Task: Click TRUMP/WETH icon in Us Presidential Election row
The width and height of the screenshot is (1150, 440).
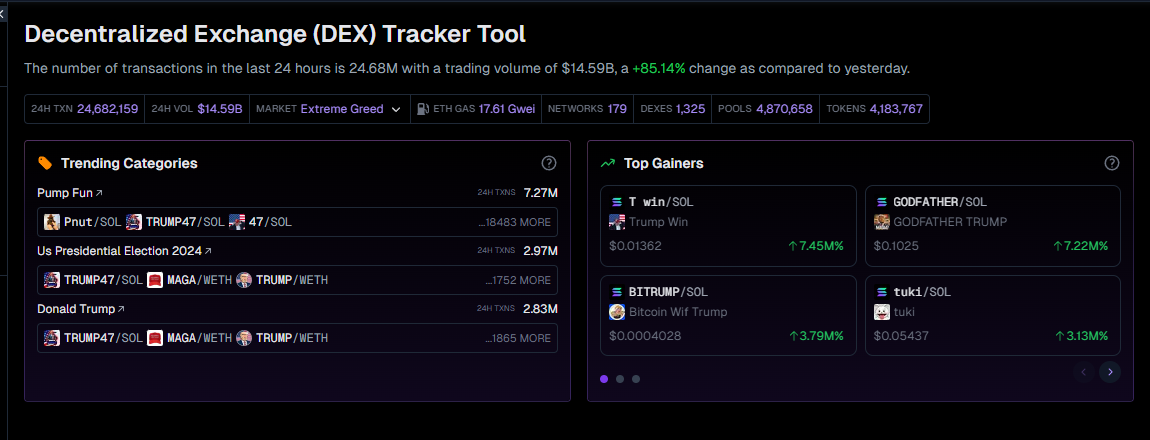Action: pyautogui.click(x=244, y=280)
